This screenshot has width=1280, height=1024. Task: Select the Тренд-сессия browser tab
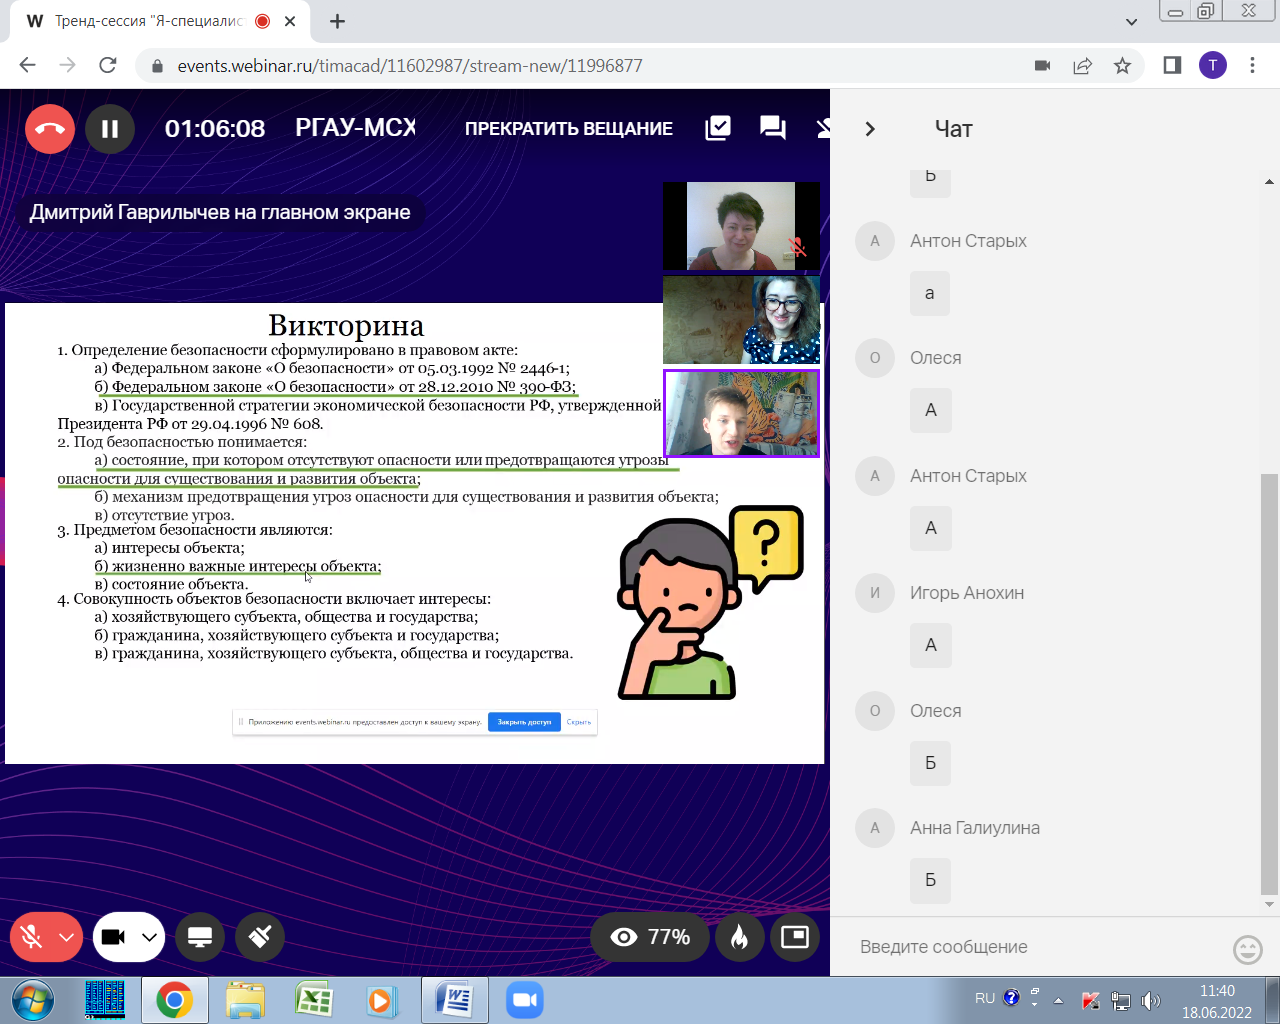coord(150,21)
